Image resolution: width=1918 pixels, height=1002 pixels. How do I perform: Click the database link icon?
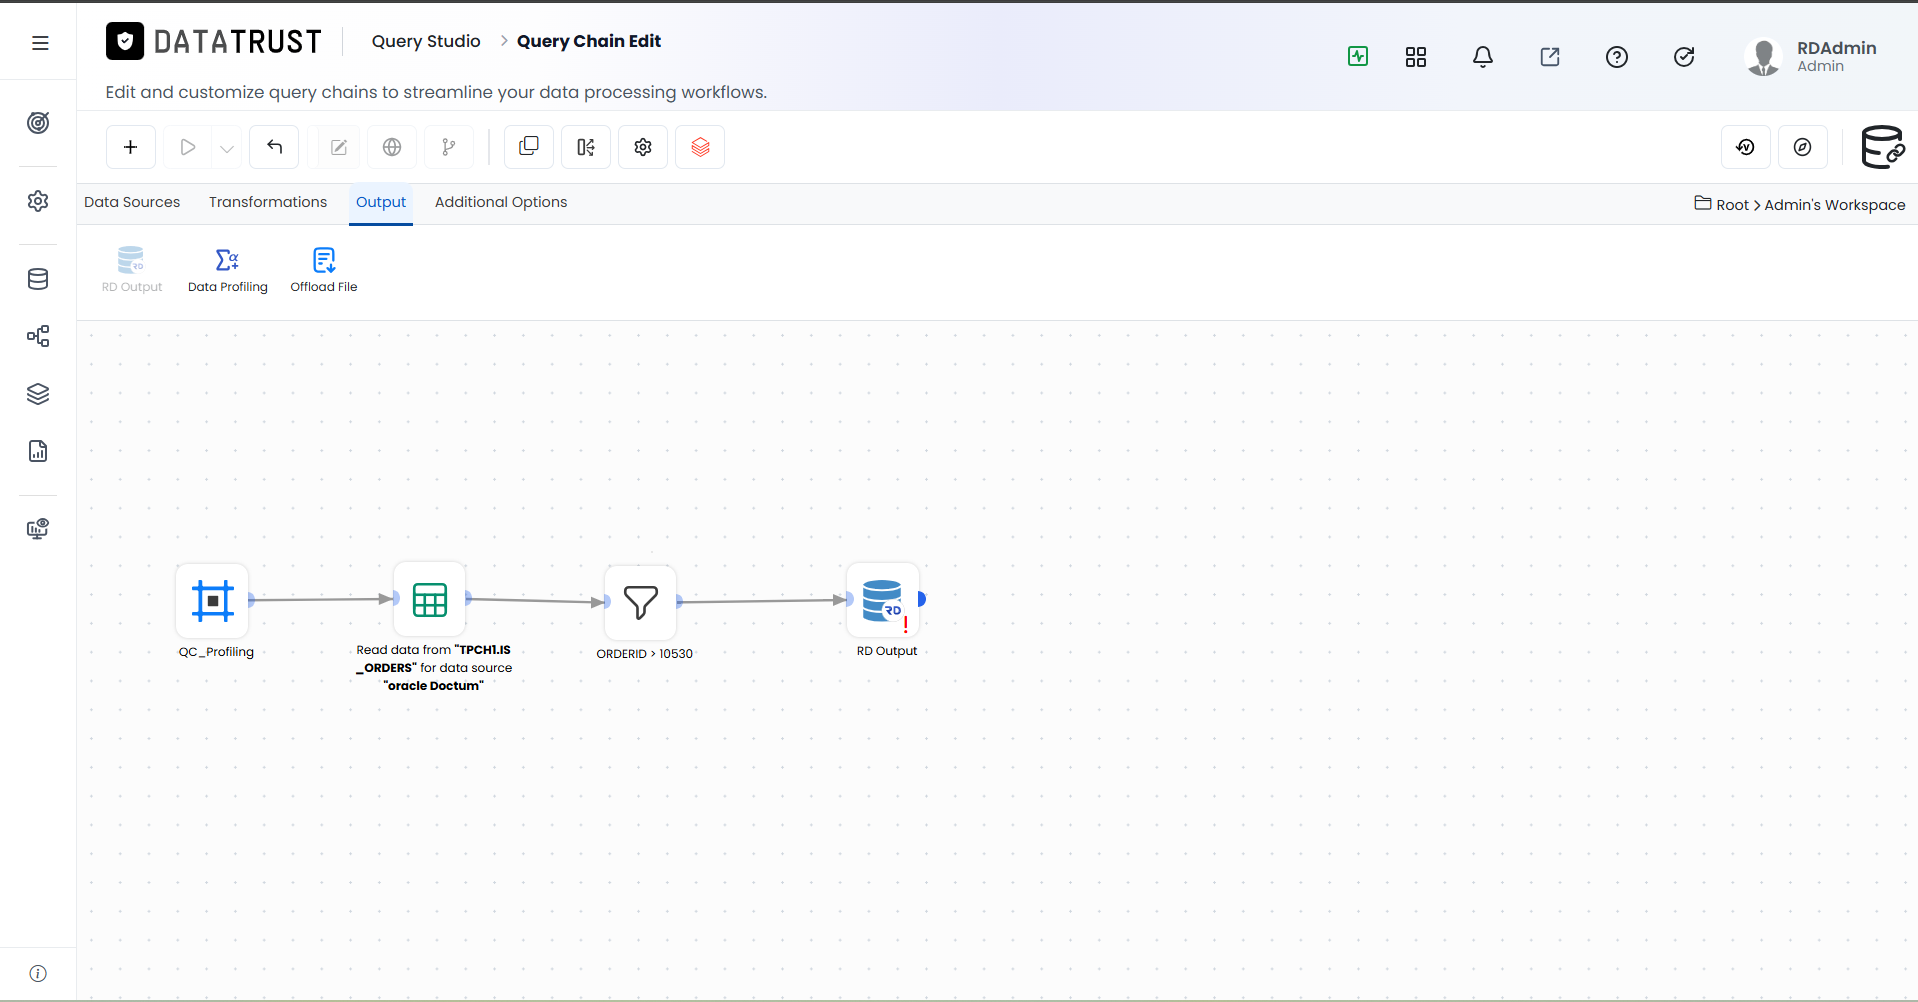pyautogui.click(x=1882, y=147)
